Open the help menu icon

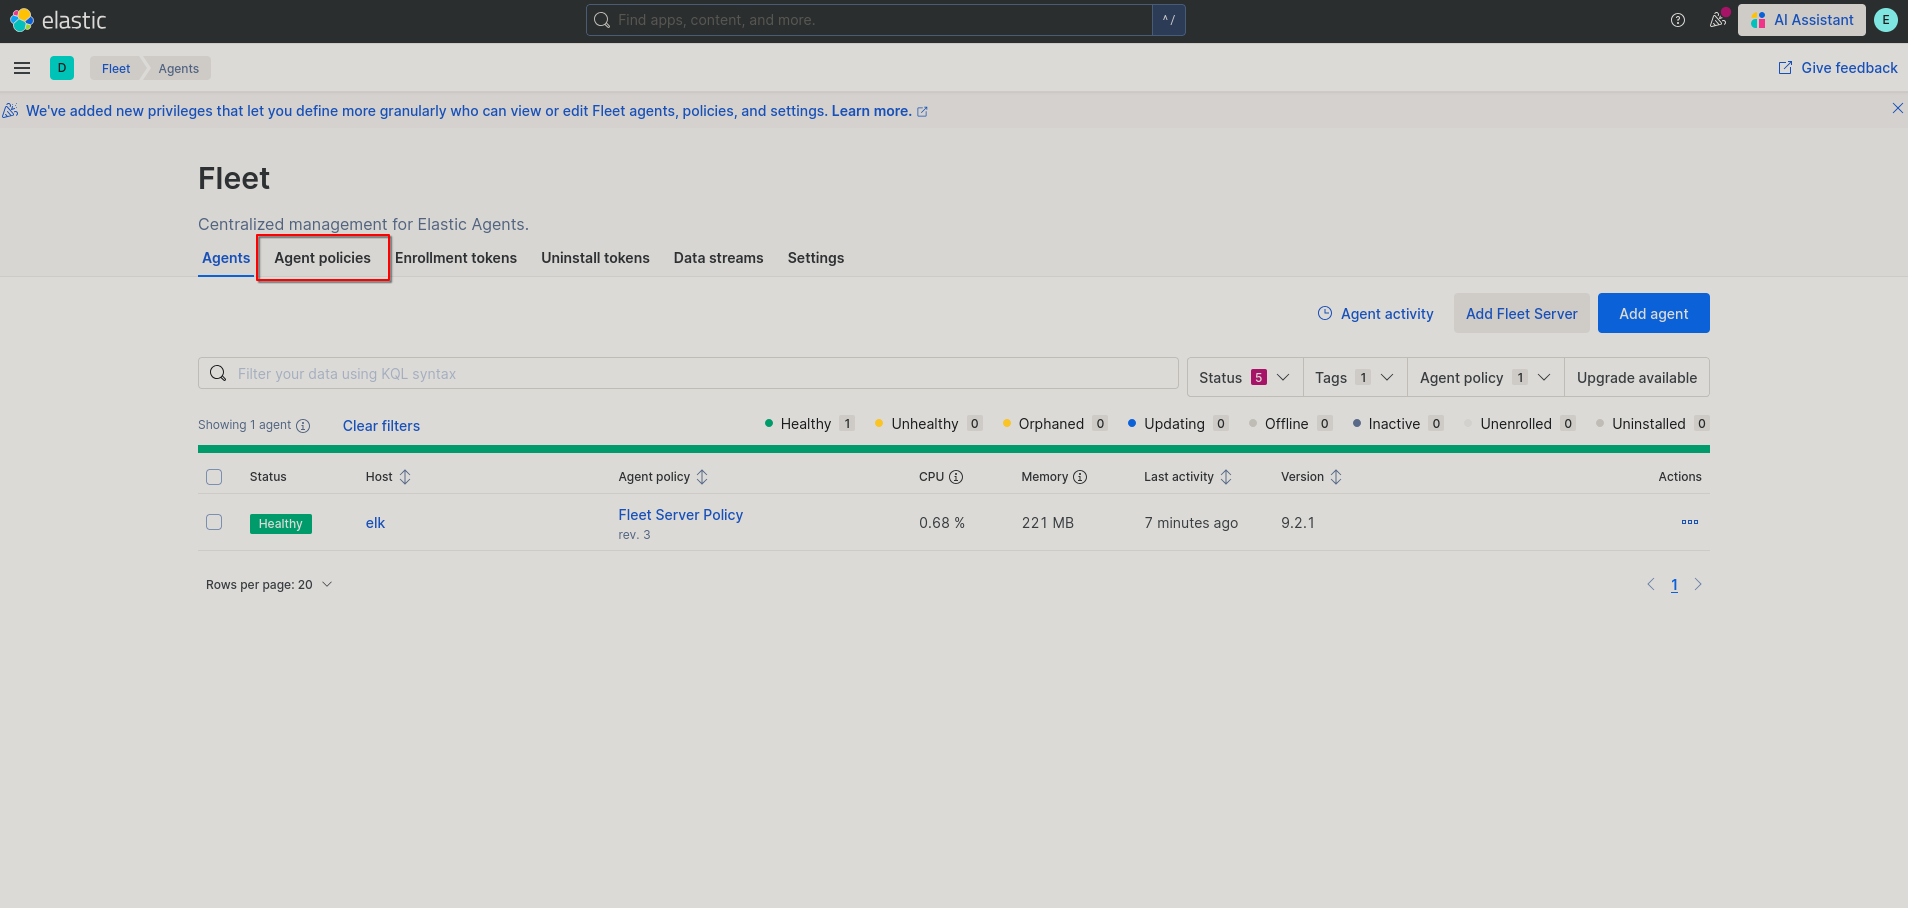[1678, 20]
